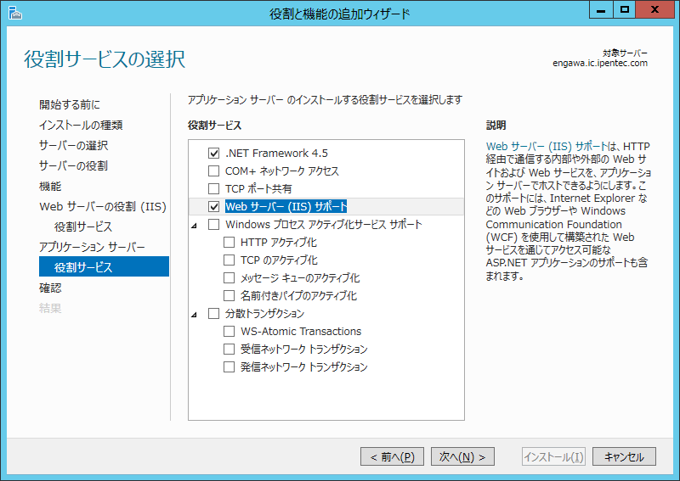This screenshot has height=481, width=680.
Task: Tick the 分散トランザクション checkbox
Action: (213, 313)
